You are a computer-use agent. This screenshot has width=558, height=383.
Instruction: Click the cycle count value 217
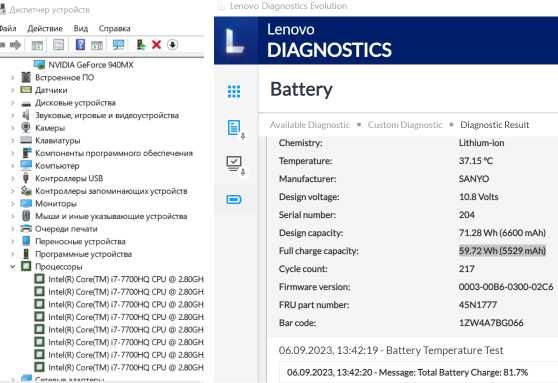click(x=467, y=269)
